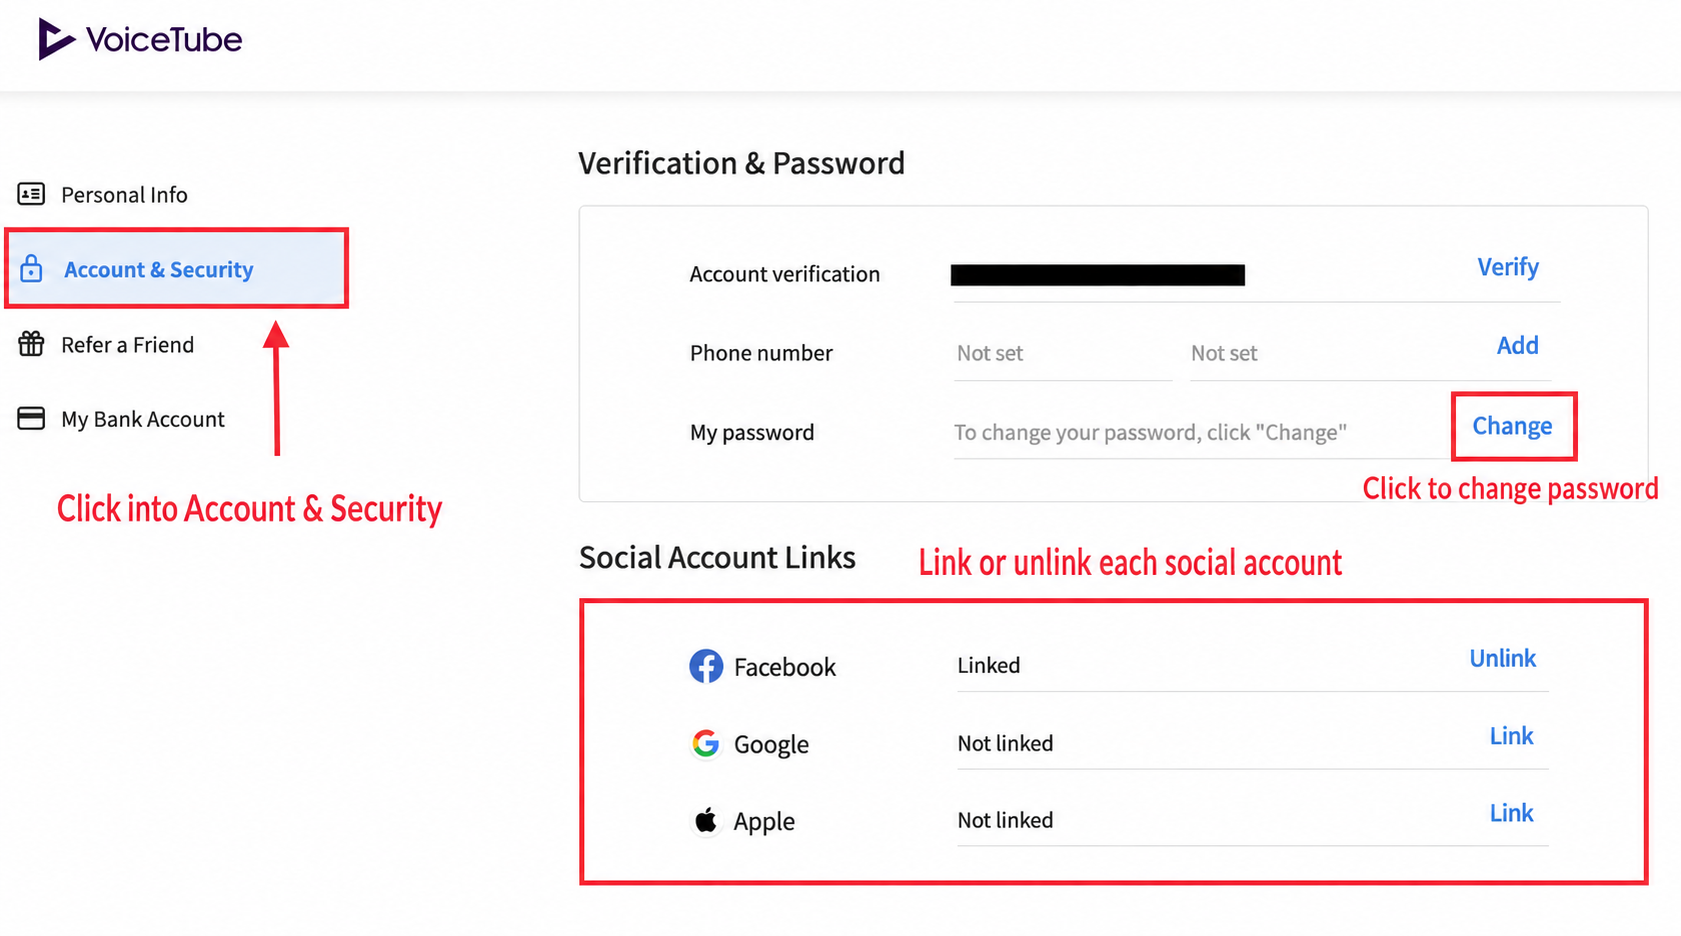Link the Google account

(1511, 736)
